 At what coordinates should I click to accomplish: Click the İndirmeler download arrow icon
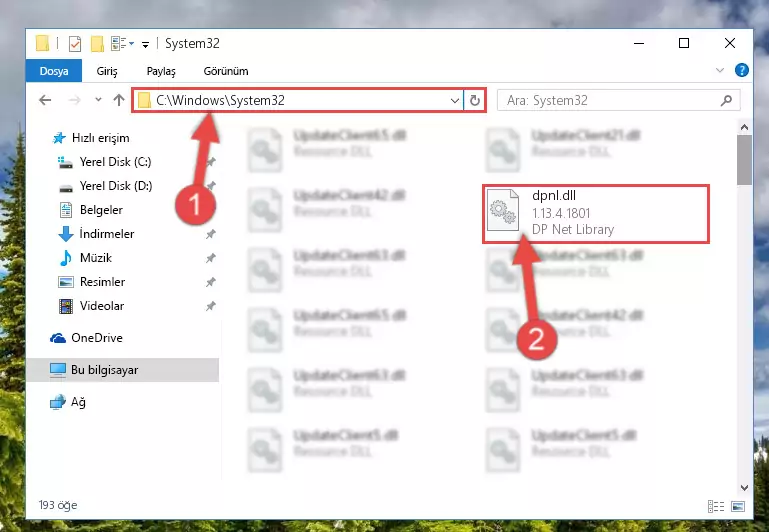66,234
